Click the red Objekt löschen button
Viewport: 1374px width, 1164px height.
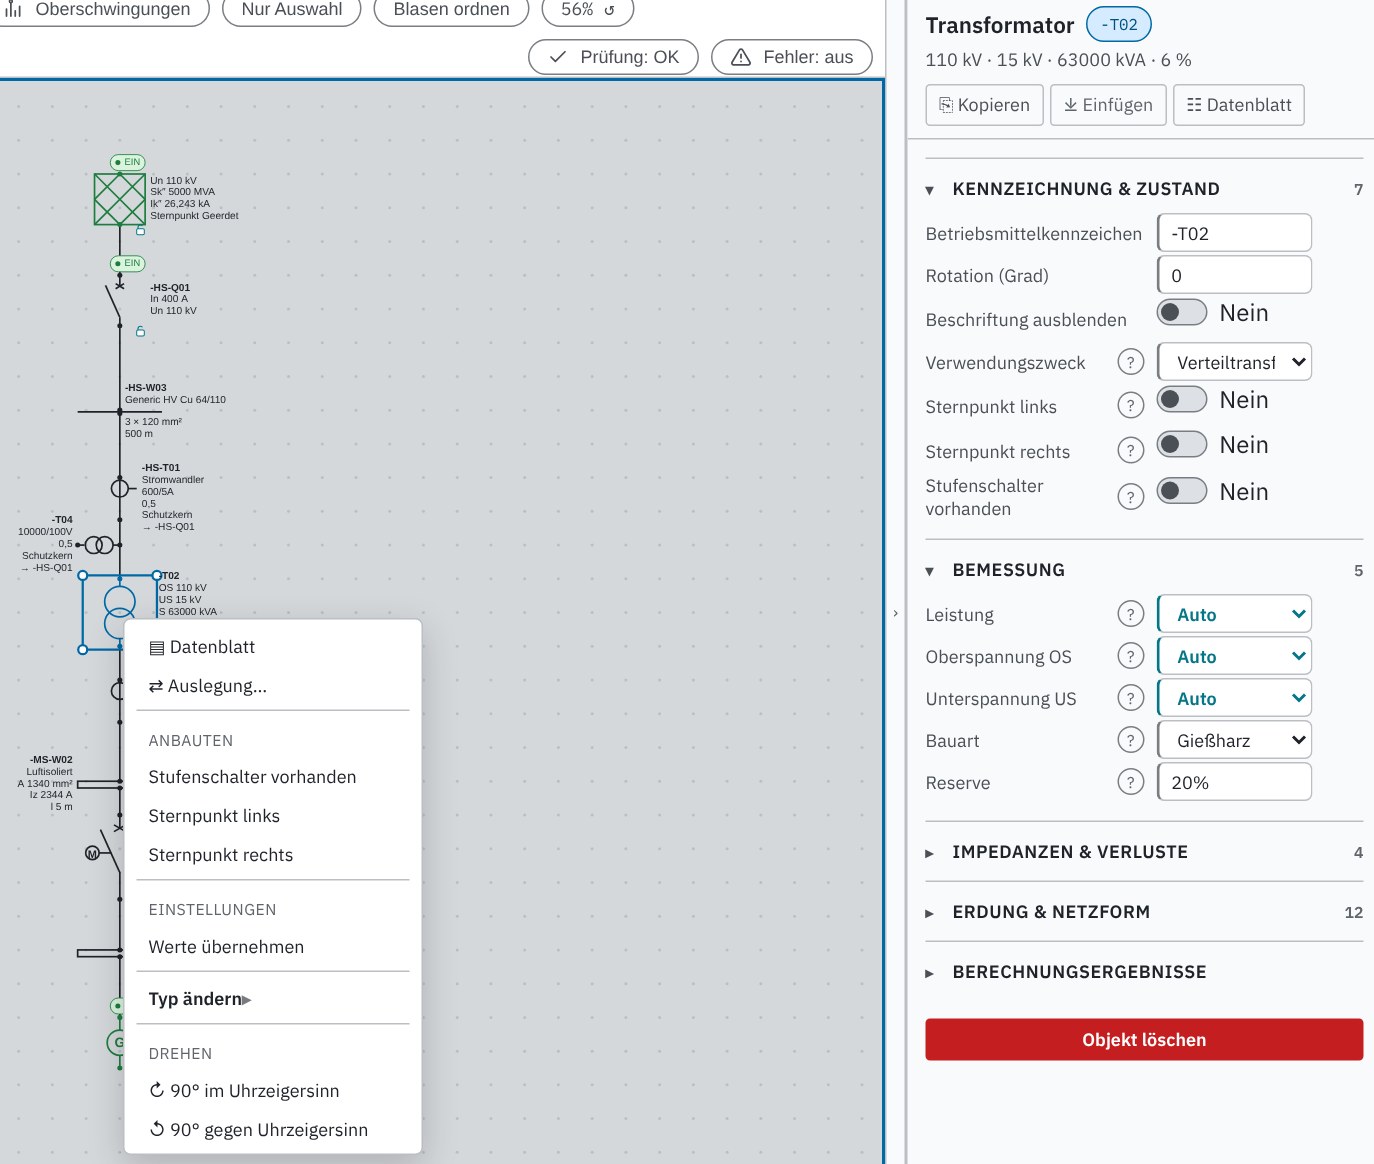click(1144, 1040)
